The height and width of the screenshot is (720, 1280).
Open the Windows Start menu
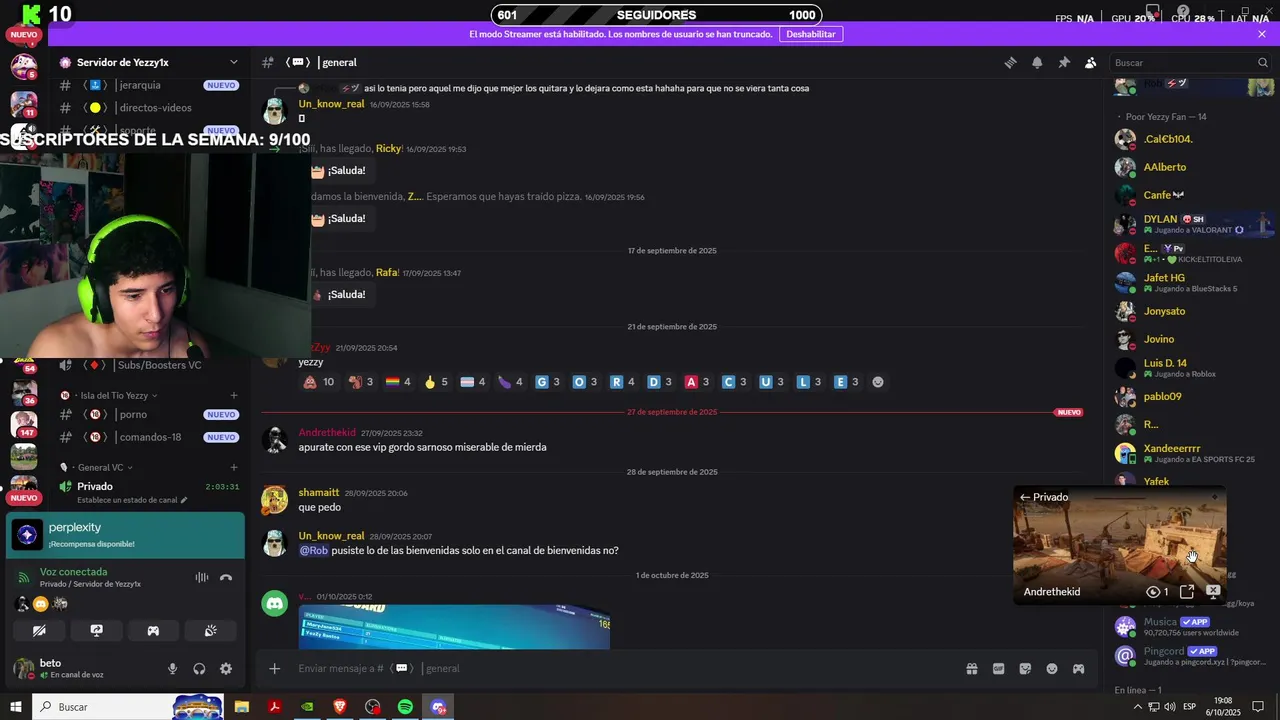(x=16, y=707)
